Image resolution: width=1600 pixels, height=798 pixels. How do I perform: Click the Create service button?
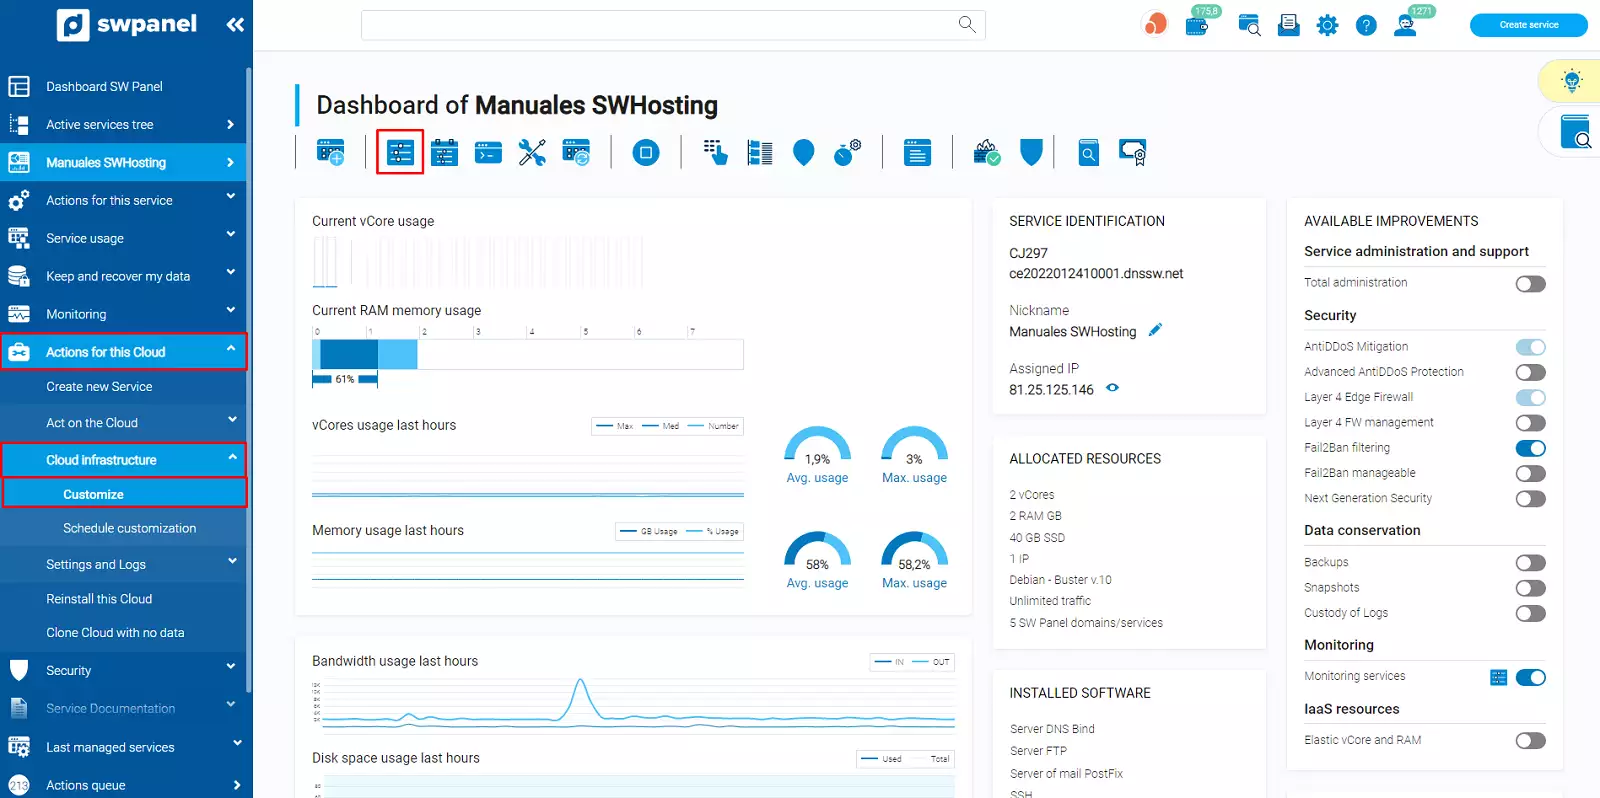coord(1528,25)
